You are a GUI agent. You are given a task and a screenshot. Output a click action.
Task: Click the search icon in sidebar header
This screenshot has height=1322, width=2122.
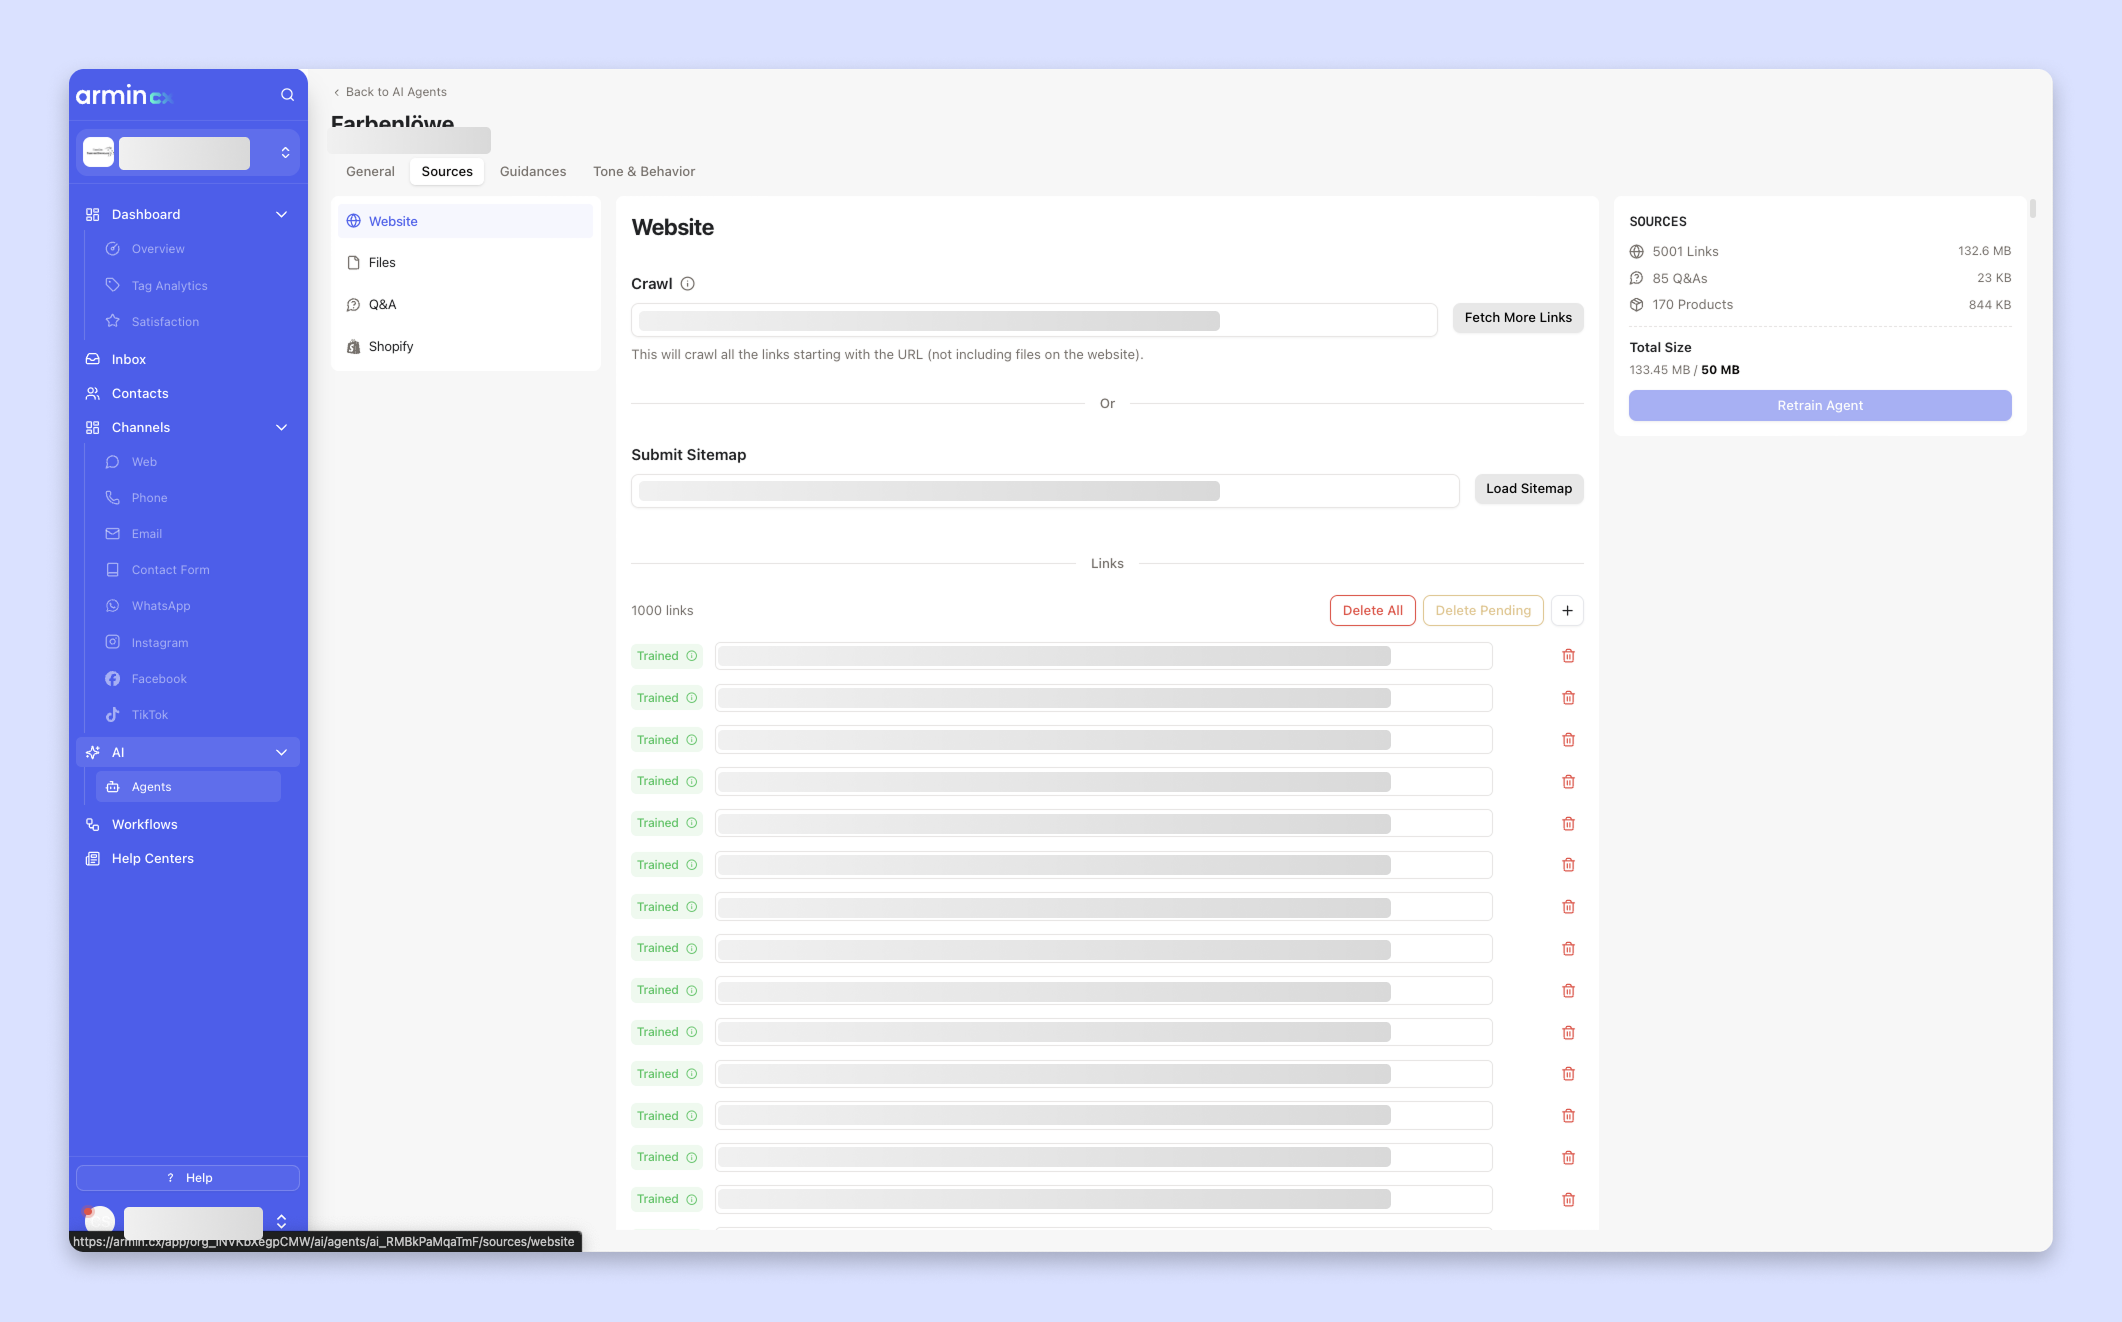point(287,95)
